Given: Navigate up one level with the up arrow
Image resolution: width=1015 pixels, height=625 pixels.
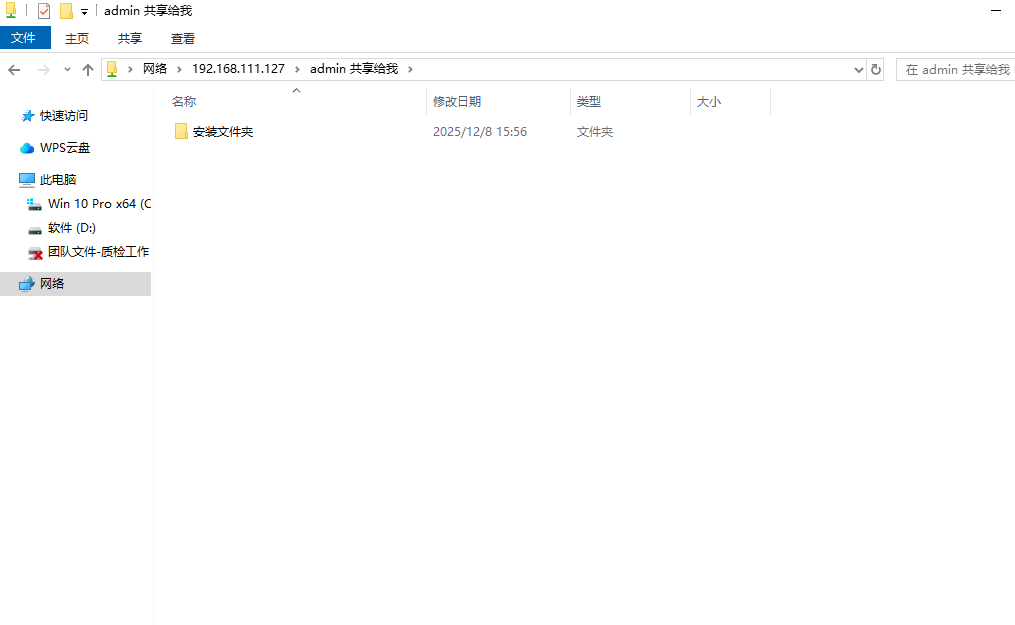Looking at the screenshot, I should tap(87, 69).
